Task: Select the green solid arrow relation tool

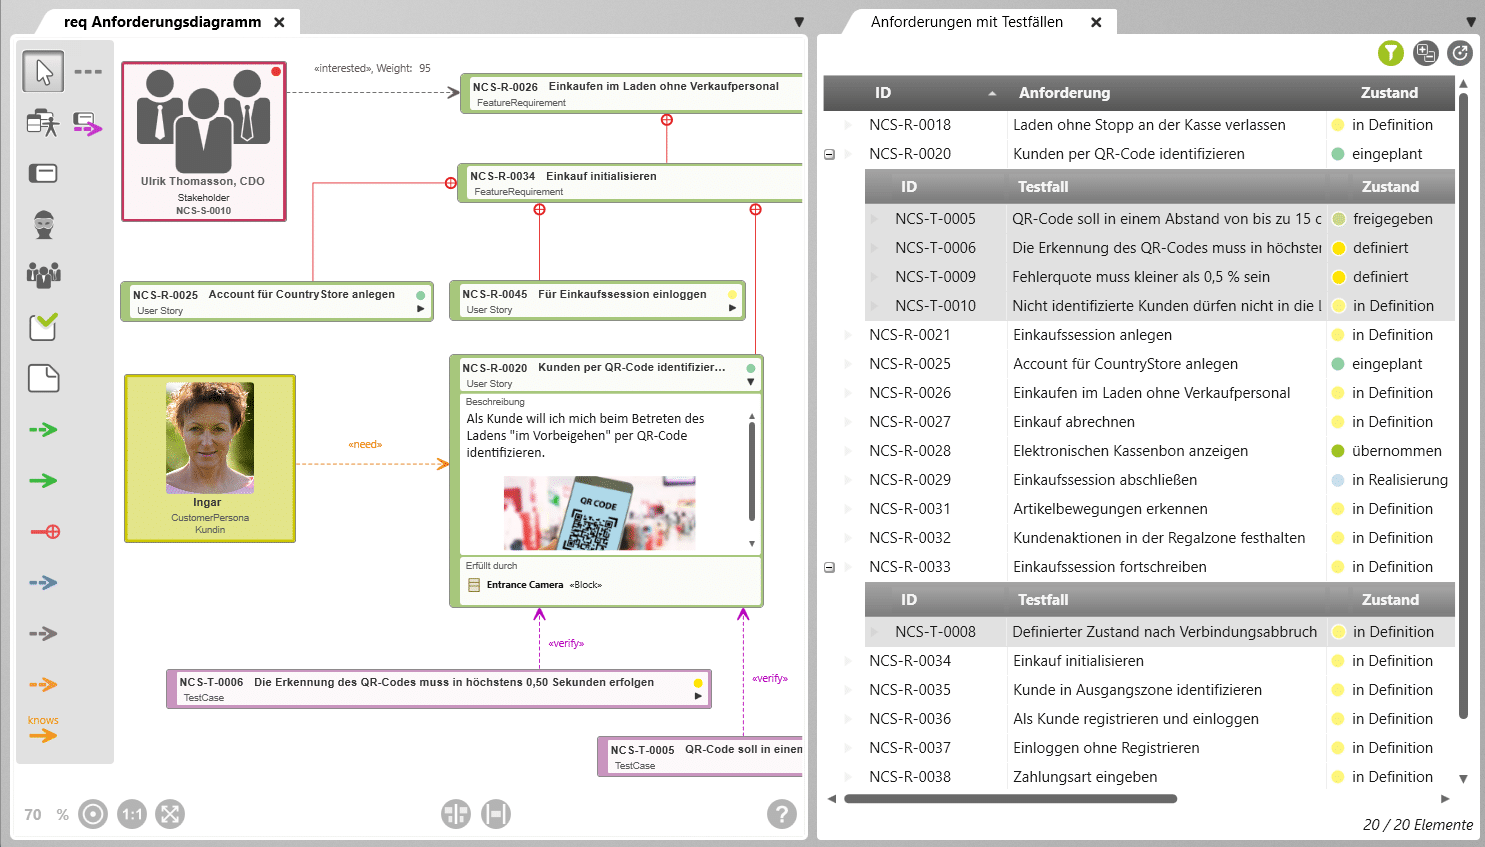Action: [43, 480]
